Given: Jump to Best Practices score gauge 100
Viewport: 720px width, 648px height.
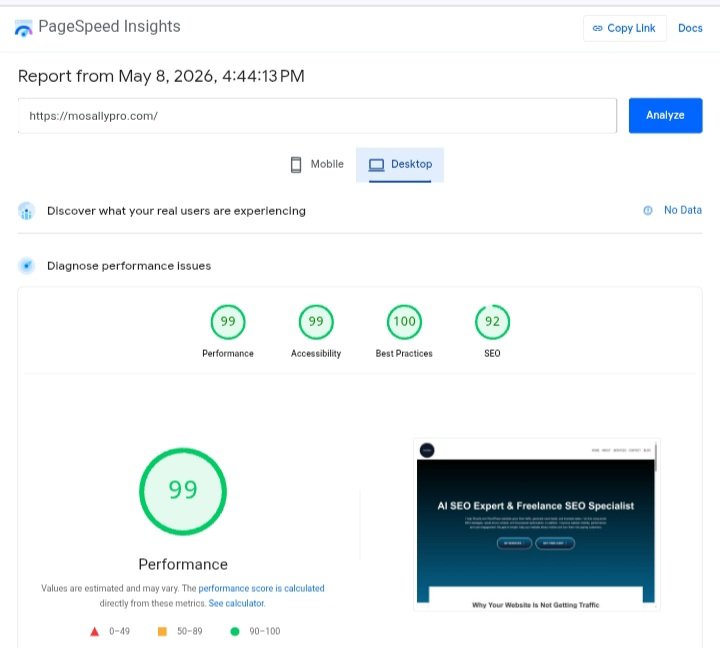Looking at the screenshot, I should (x=404, y=321).
